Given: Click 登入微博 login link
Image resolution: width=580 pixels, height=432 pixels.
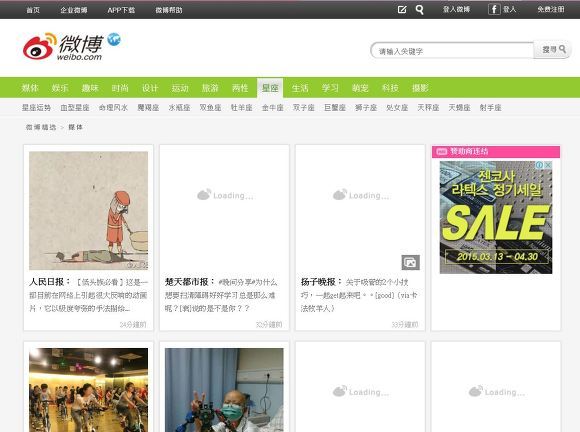Looking at the screenshot, I should tap(456, 9).
